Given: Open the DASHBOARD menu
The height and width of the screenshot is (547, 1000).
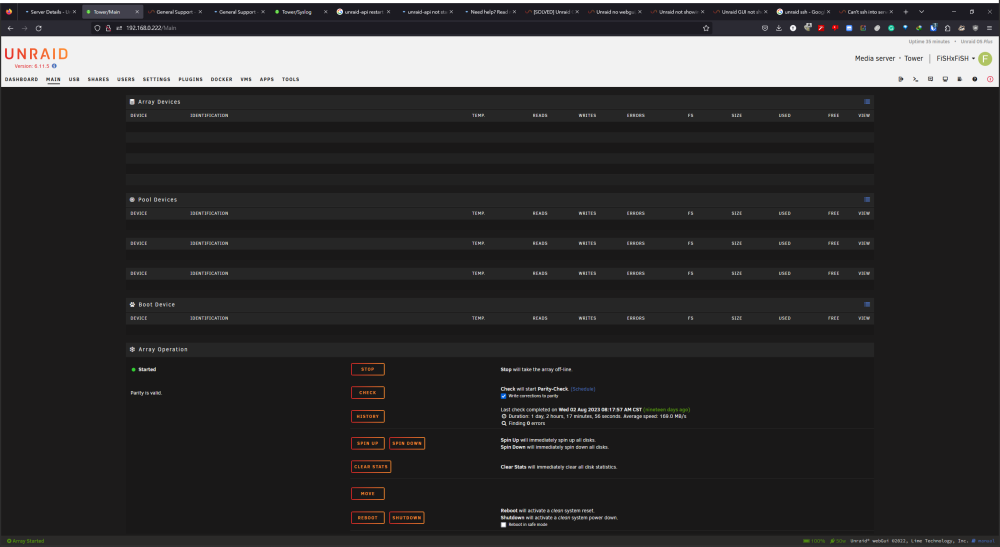Looking at the screenshot, I should pos(22,80).
